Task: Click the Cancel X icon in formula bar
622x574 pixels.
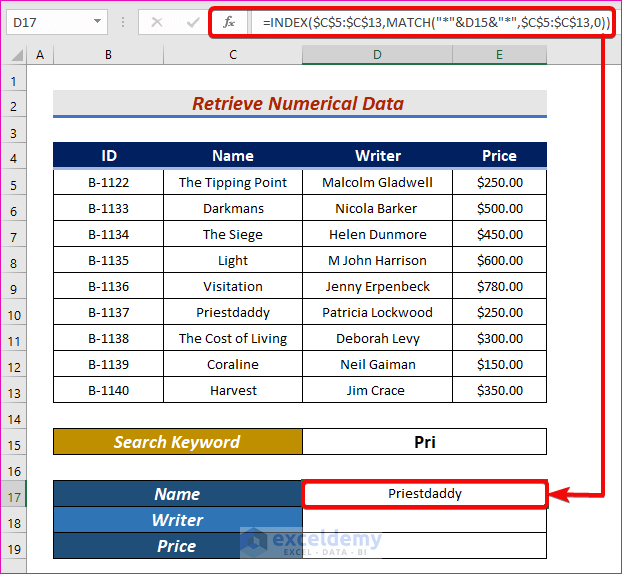Action: coord(157,22)
